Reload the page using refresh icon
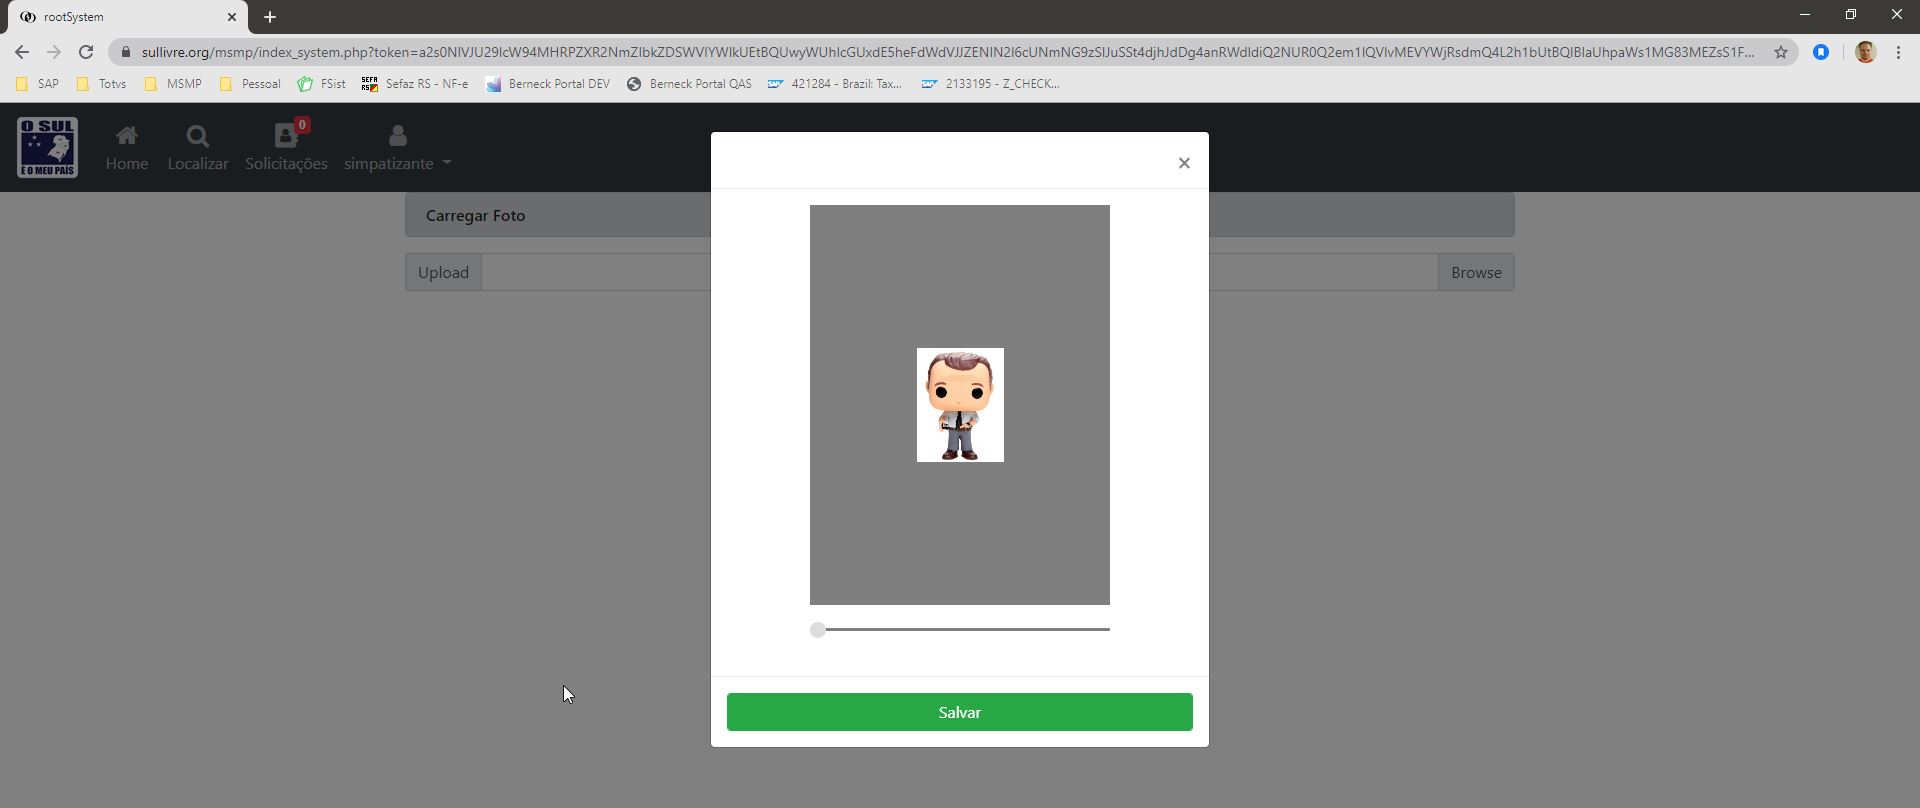The image size is (1920, 808). [86, 52]
